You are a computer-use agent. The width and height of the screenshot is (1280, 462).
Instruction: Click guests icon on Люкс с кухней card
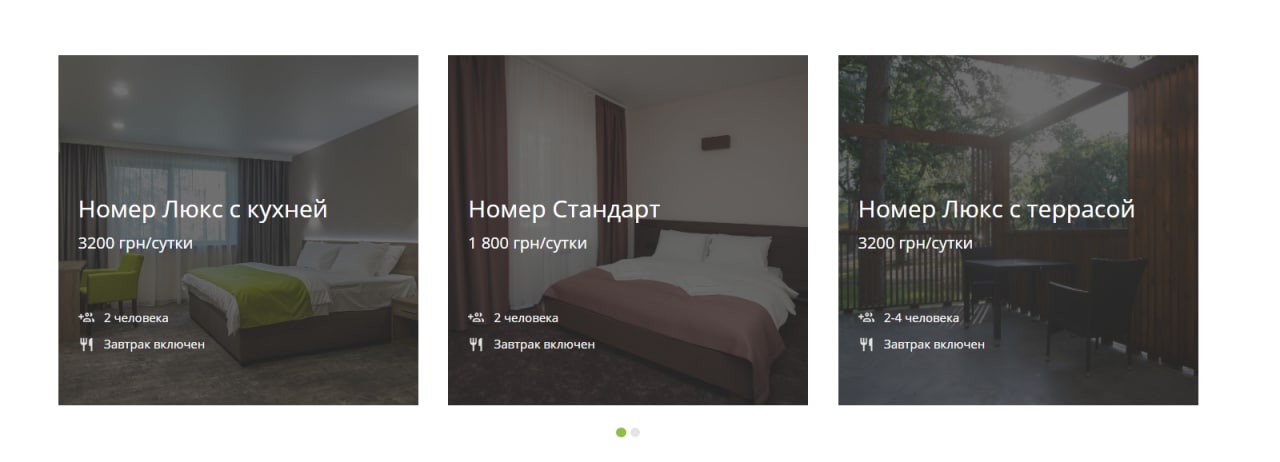[86, 318]
